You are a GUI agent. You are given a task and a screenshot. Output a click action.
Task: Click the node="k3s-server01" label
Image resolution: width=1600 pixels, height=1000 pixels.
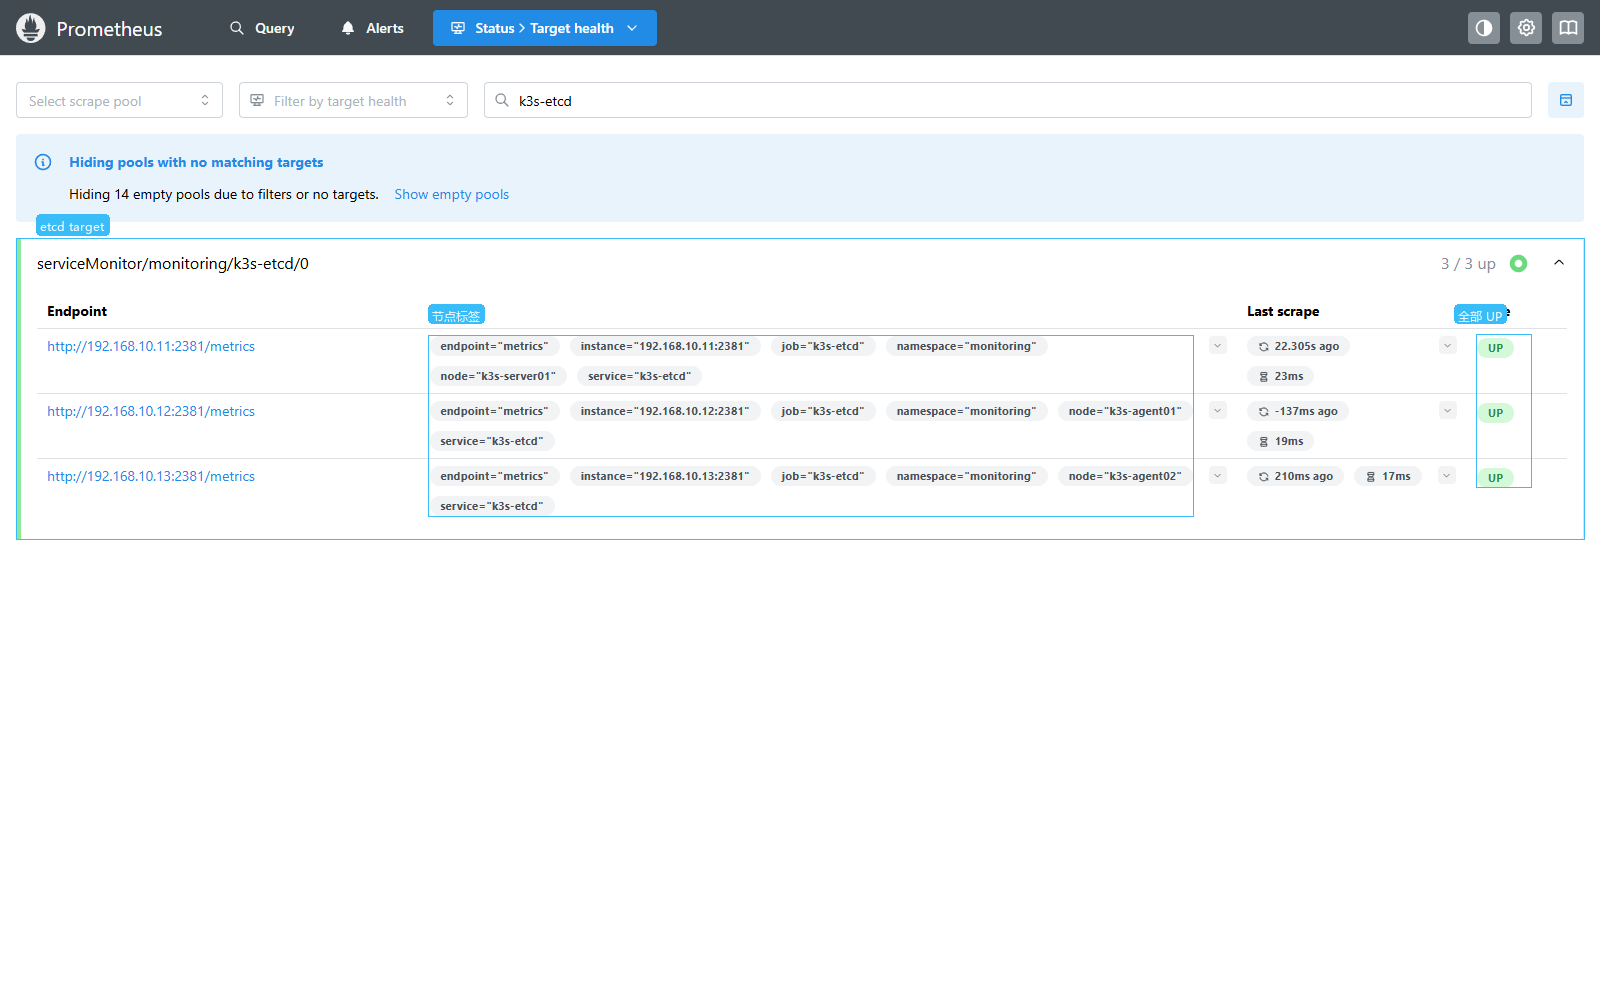tap(498, 376)
